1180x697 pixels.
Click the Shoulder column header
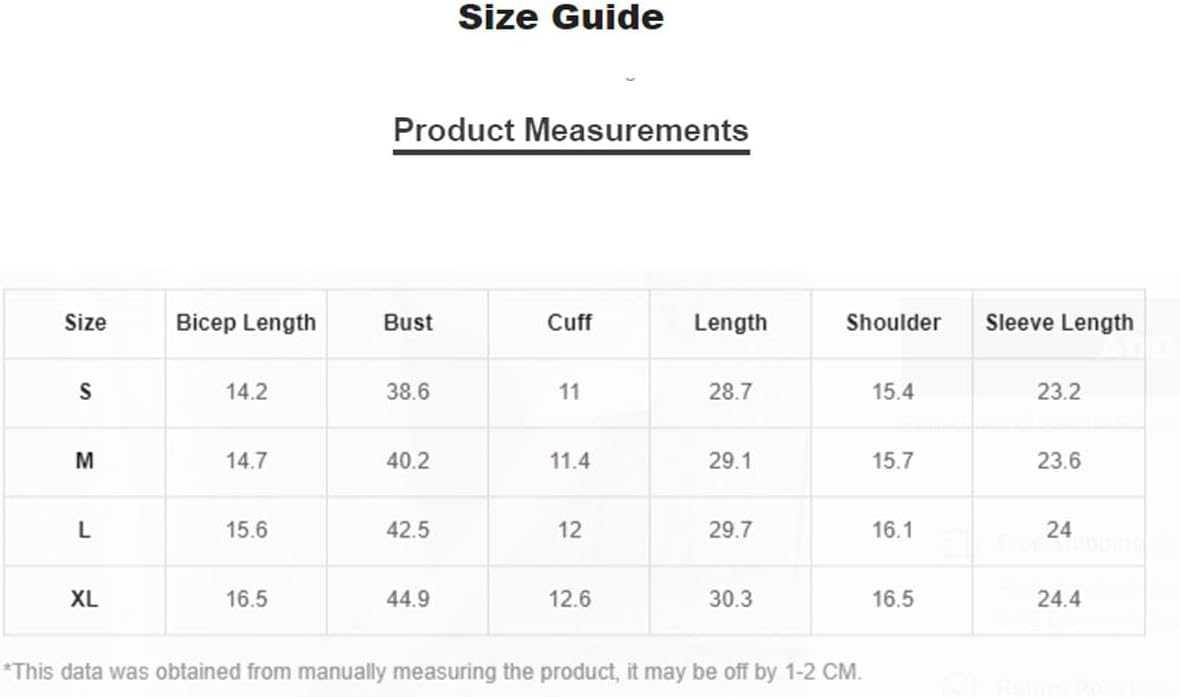[x=893, y=323]
